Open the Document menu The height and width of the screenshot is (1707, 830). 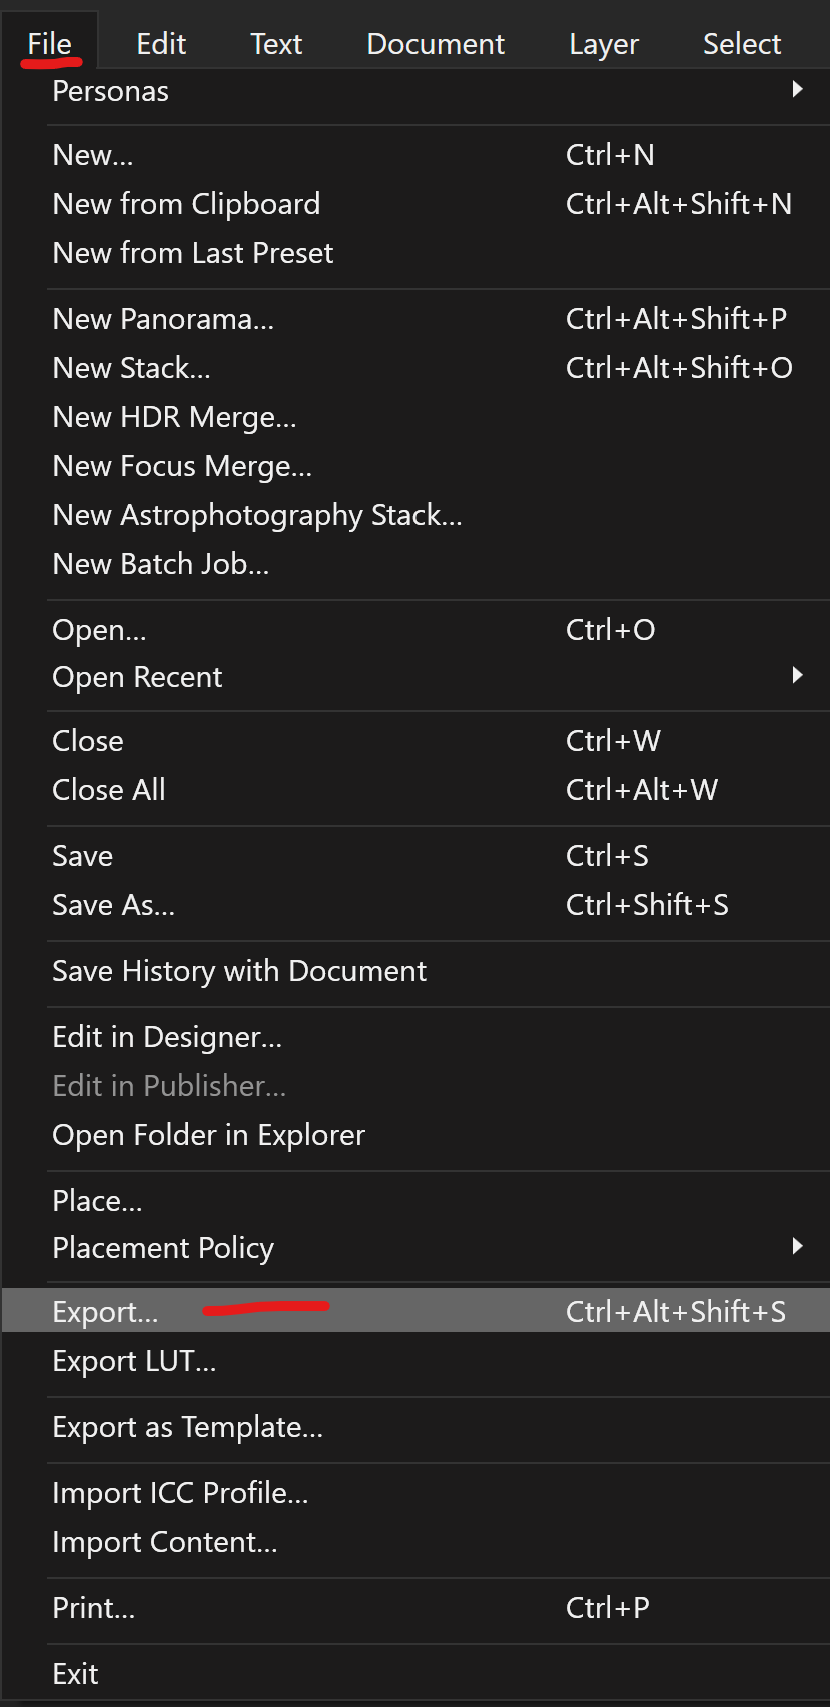(x=435, y=43)
